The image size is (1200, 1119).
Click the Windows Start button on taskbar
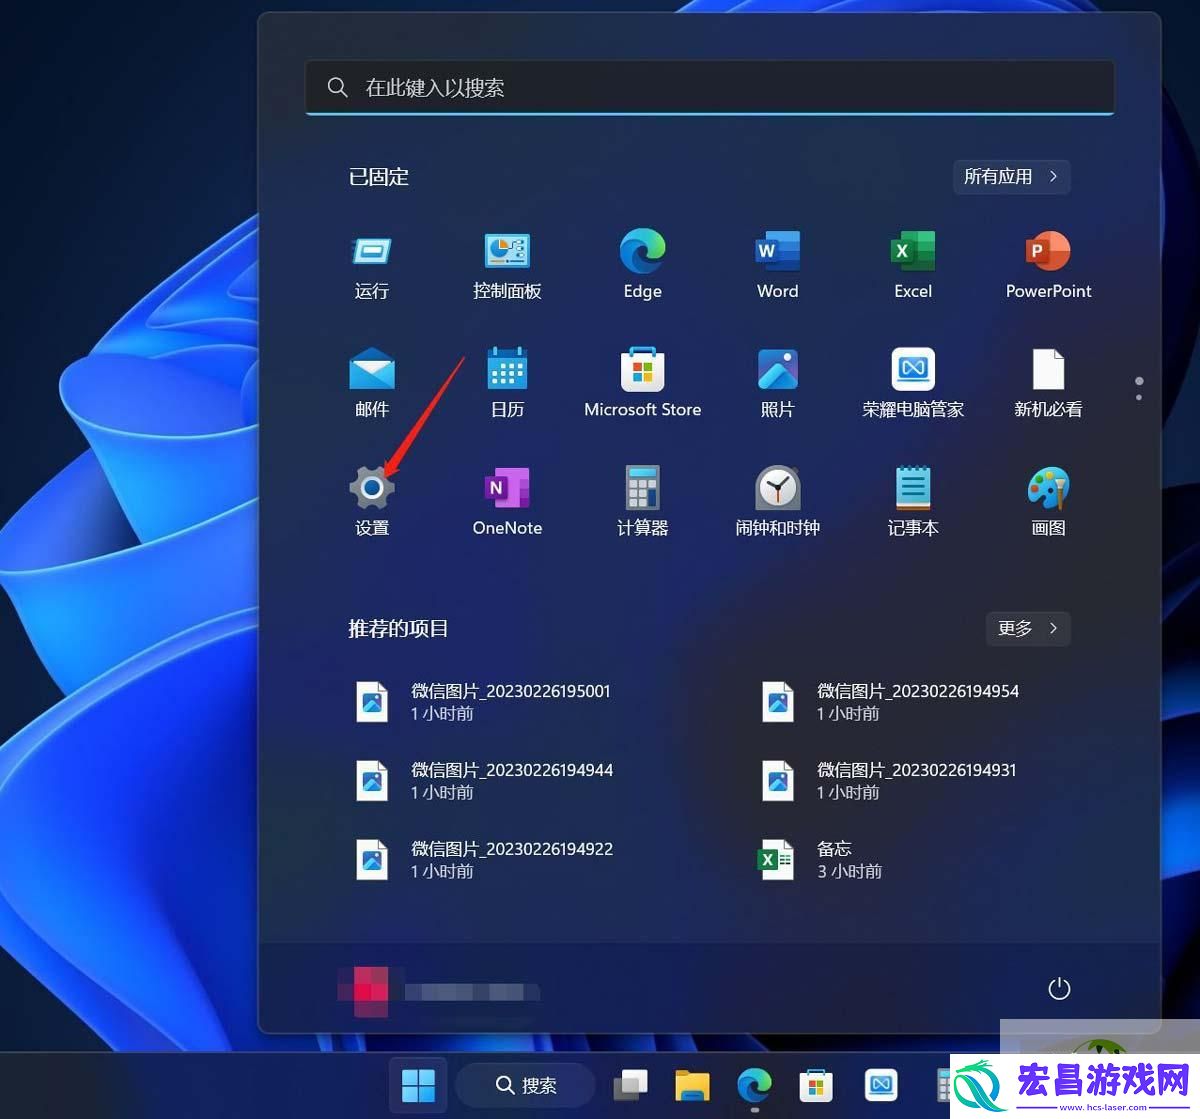(x=418, y=1085)
